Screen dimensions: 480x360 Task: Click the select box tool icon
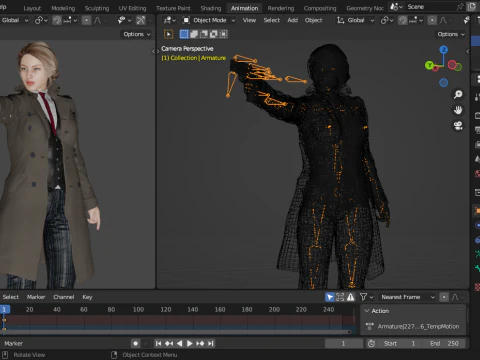pos(169,34)
